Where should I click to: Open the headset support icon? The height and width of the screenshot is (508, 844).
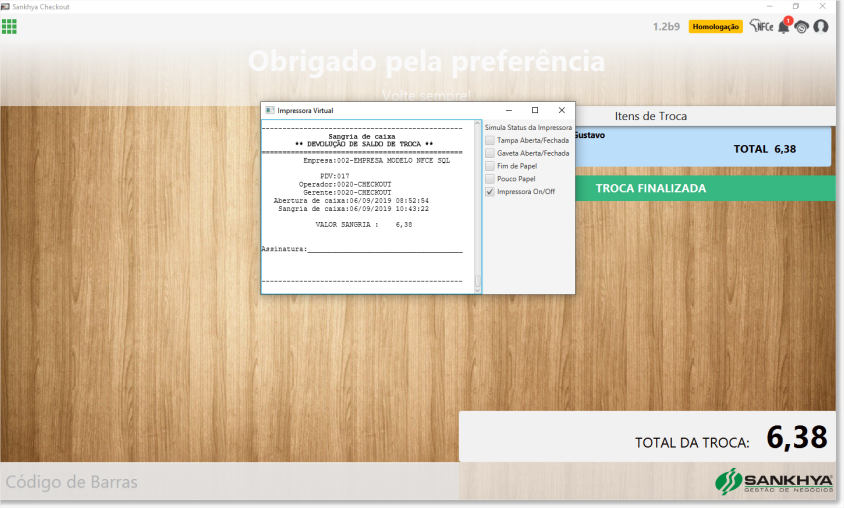coord(820,26)
